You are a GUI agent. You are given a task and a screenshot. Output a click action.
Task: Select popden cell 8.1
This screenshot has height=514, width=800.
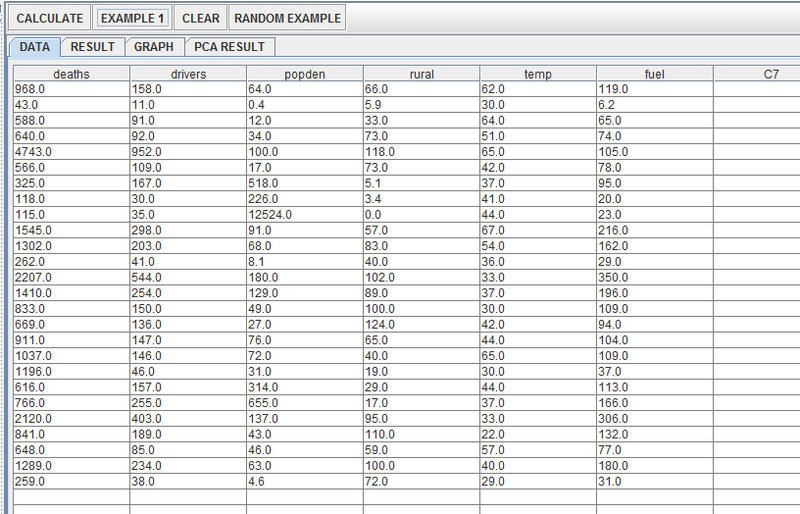tap(305, 262)
